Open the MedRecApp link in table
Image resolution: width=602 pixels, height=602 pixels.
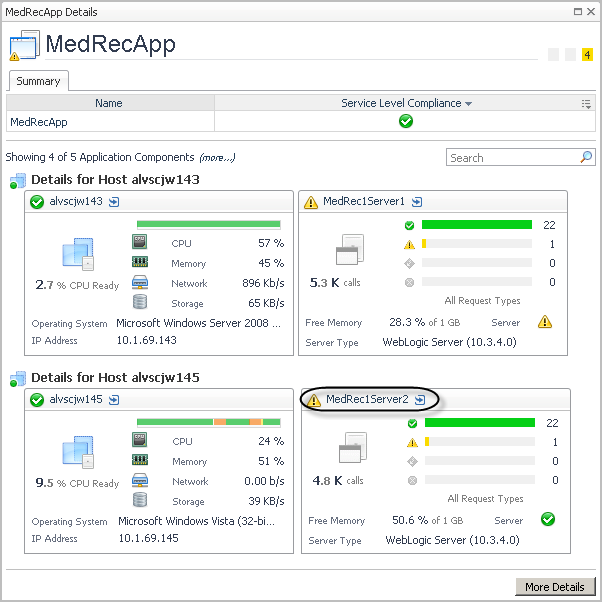coord(39,122)
